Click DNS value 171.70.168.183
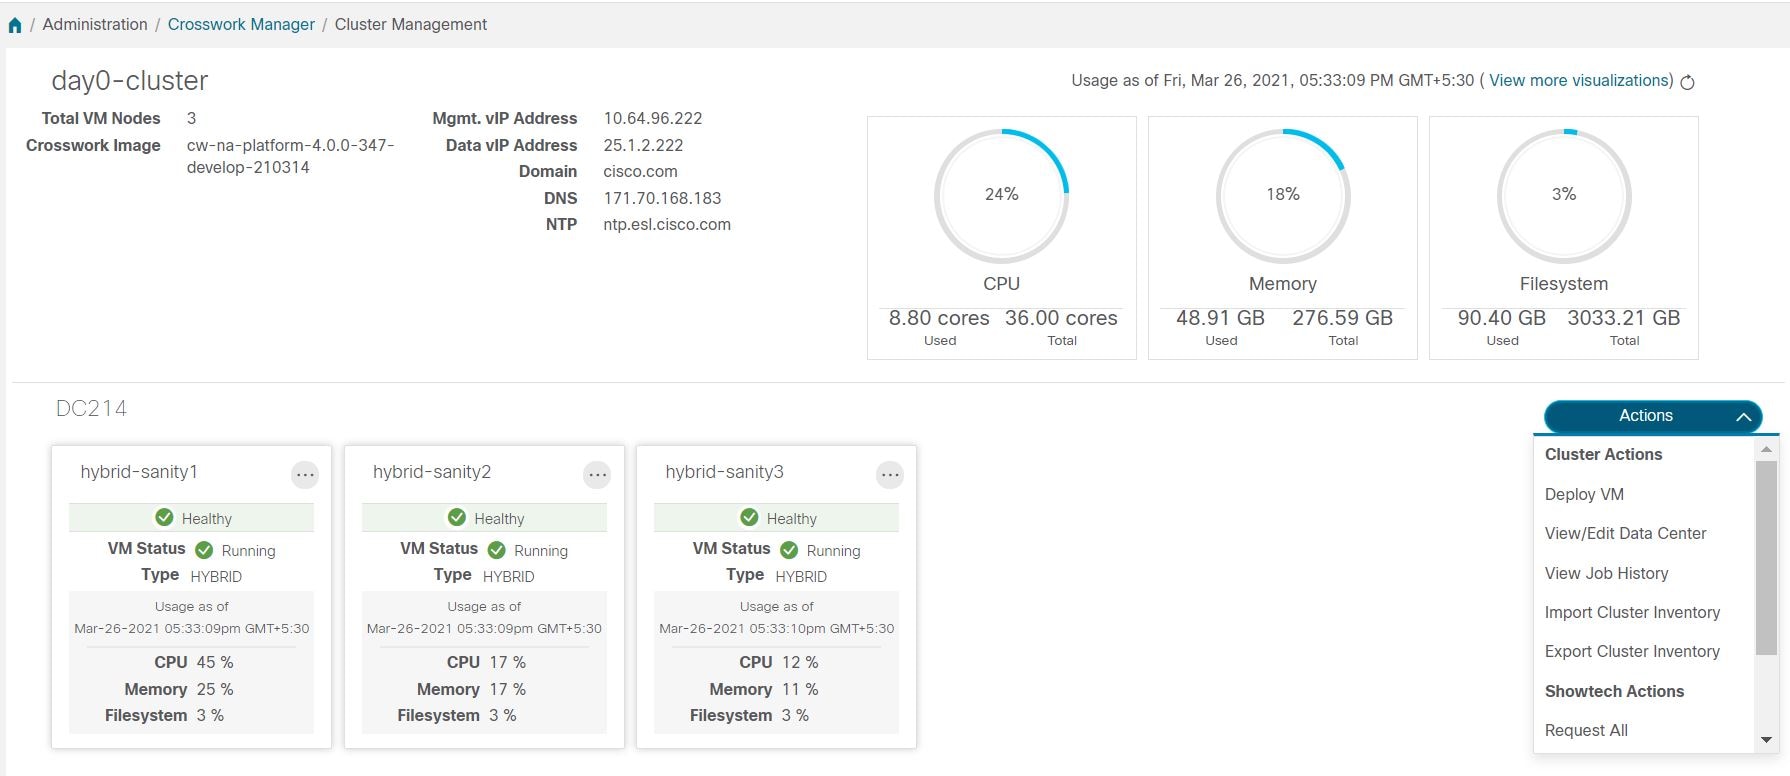This screenshot has width=1790, height=776. tap(662, 198)
